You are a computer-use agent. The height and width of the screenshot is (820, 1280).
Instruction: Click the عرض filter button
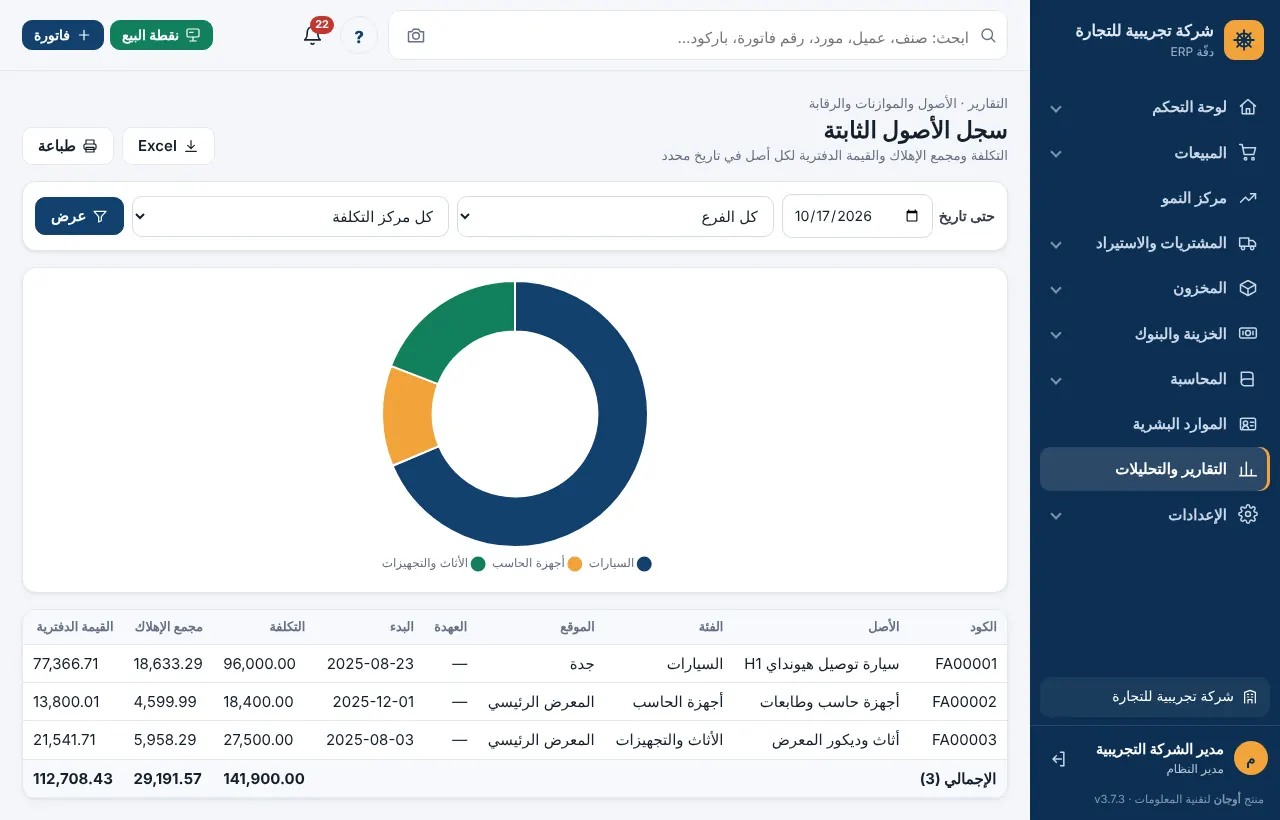click(79, 216)
